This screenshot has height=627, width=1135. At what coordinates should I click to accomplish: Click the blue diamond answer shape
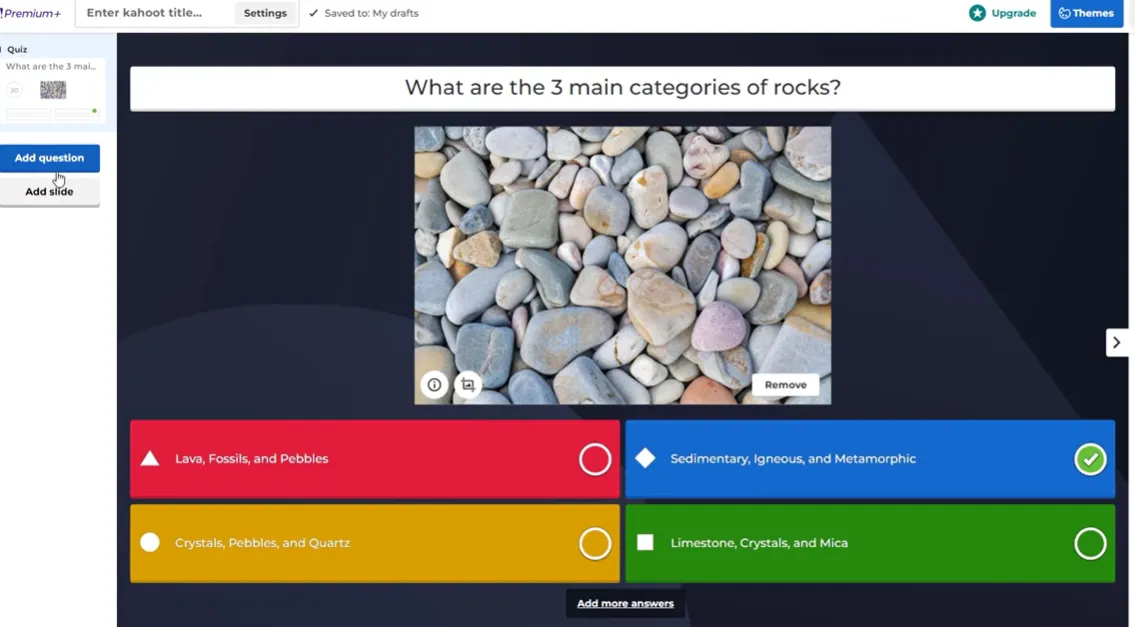(x=645, y=458)
